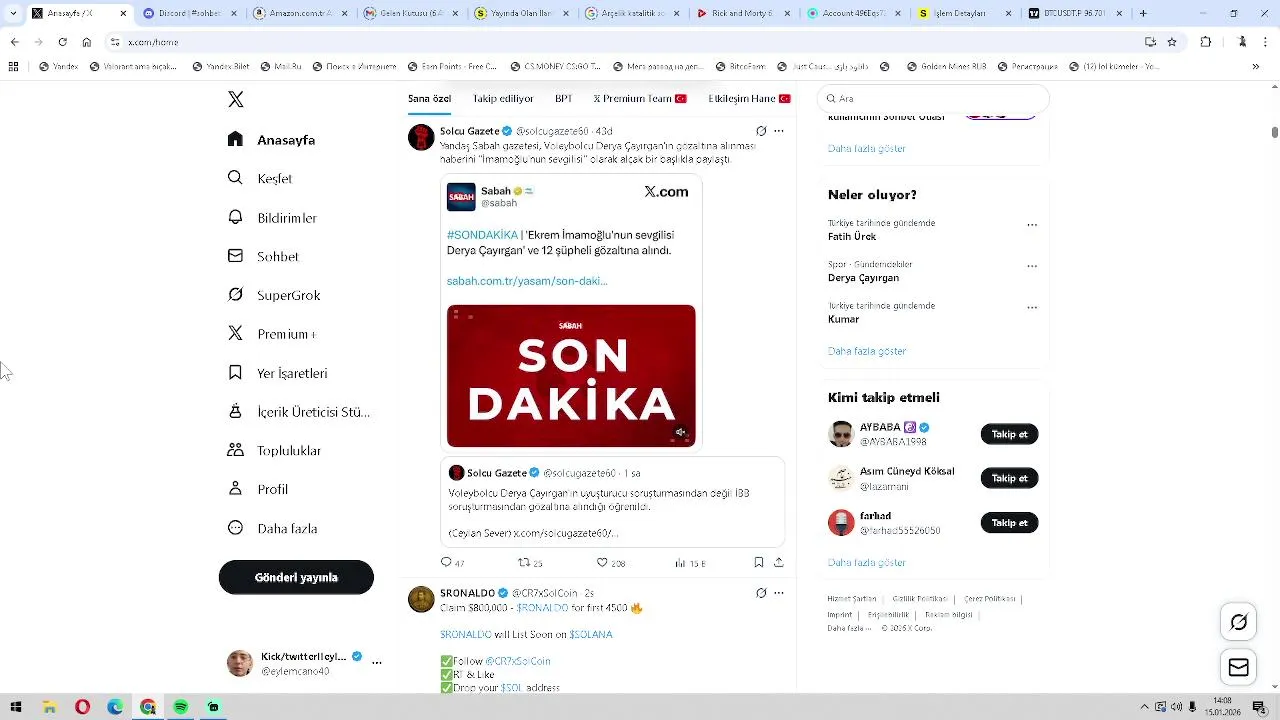
Task: Open floating messages button at bottom right
Action: point(1238,667)
